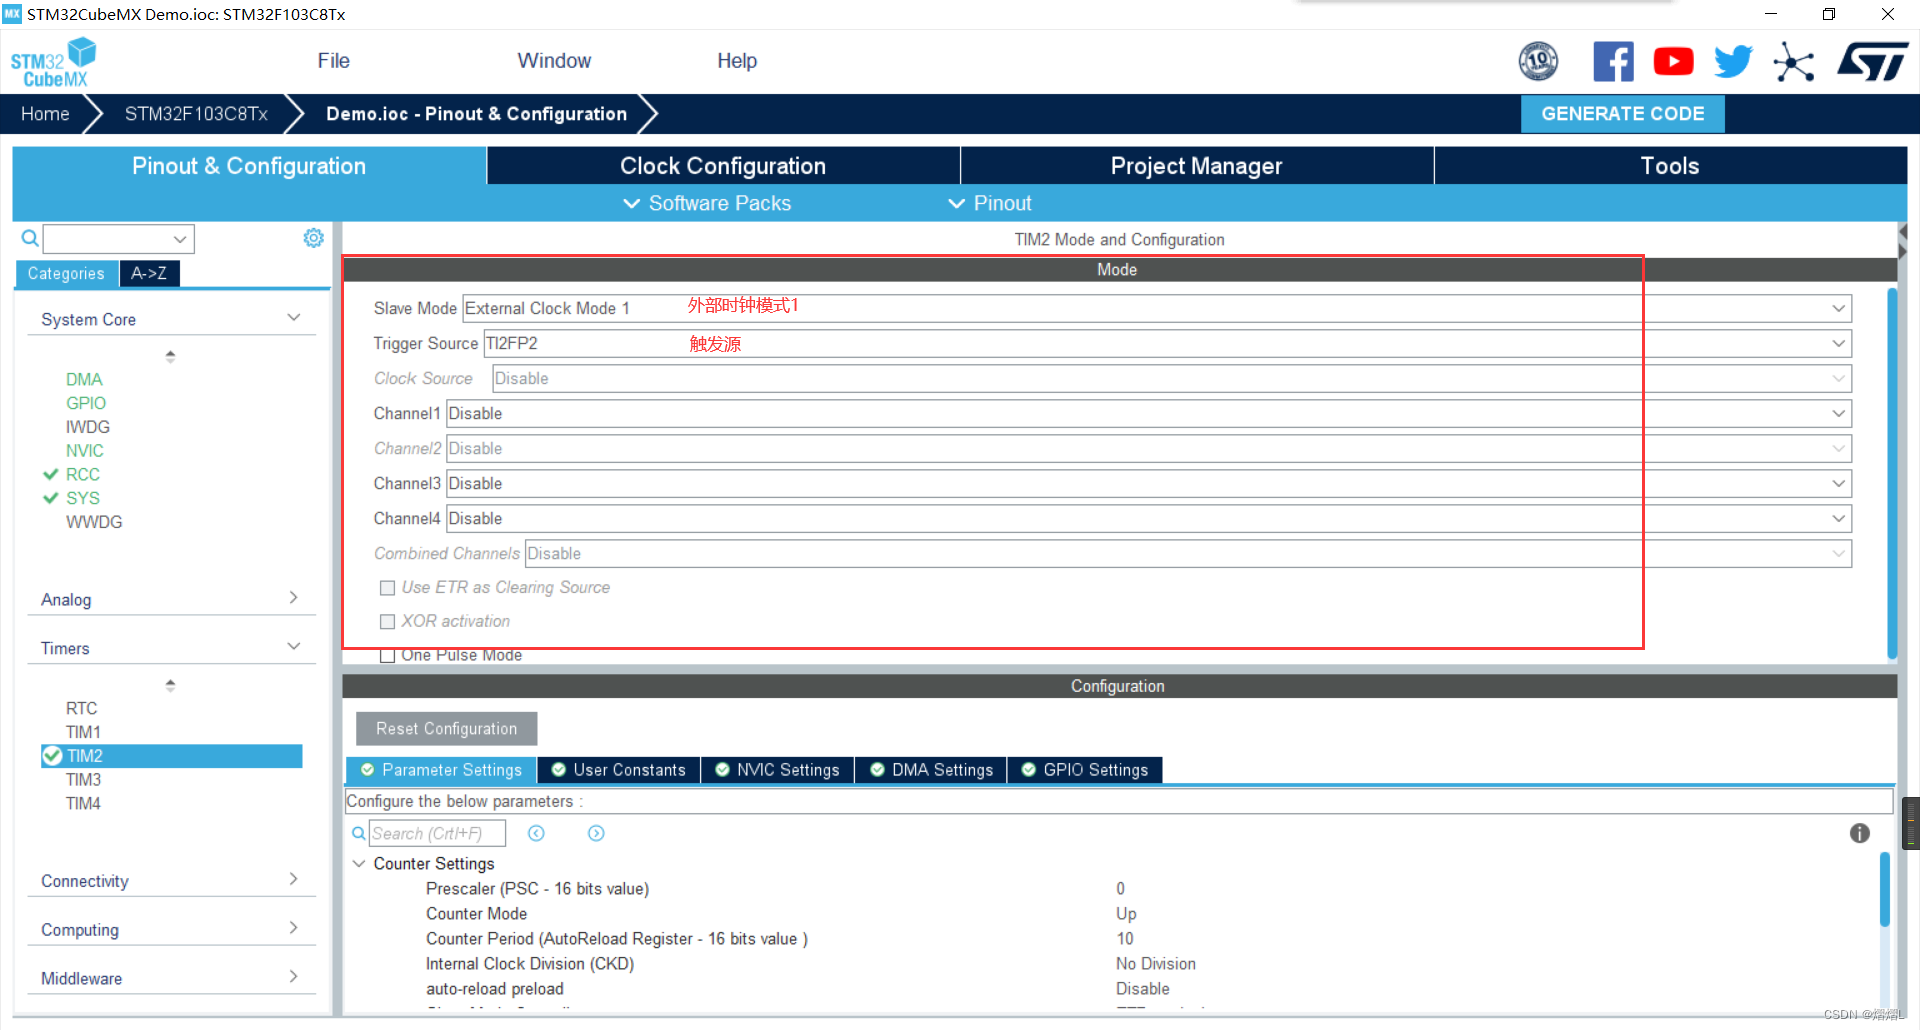Go to STM32F103C8Tx breadcrumb

click(x=196, y=114)
